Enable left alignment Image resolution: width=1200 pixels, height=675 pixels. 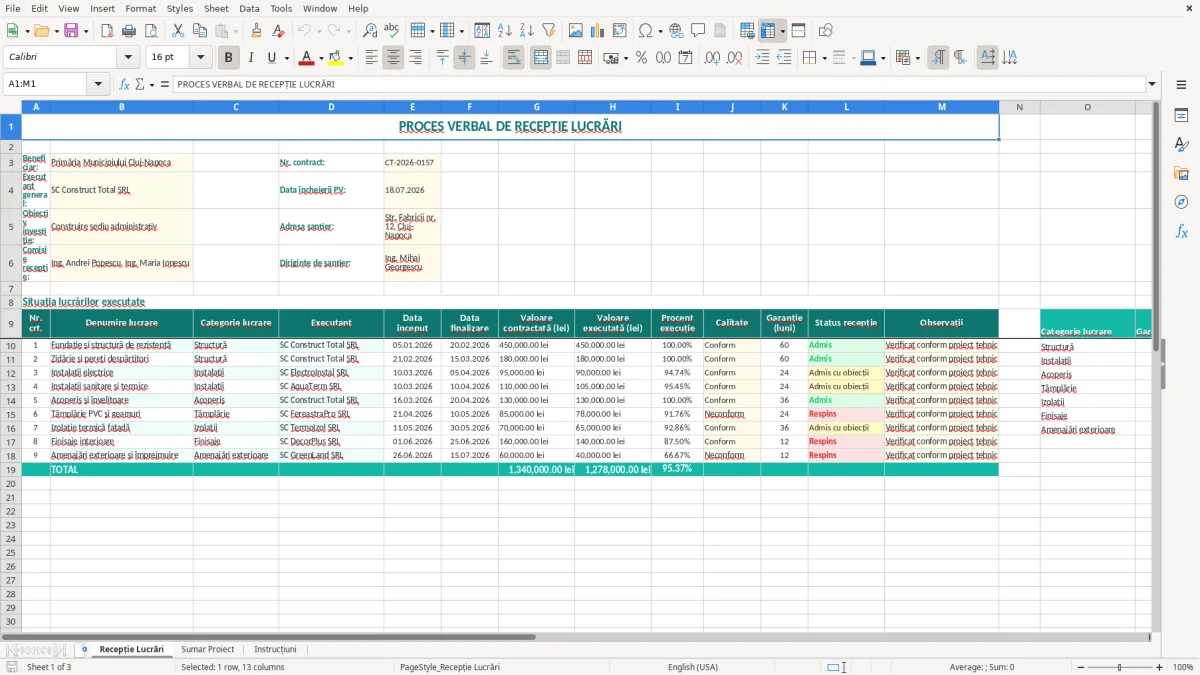point(371,58)
